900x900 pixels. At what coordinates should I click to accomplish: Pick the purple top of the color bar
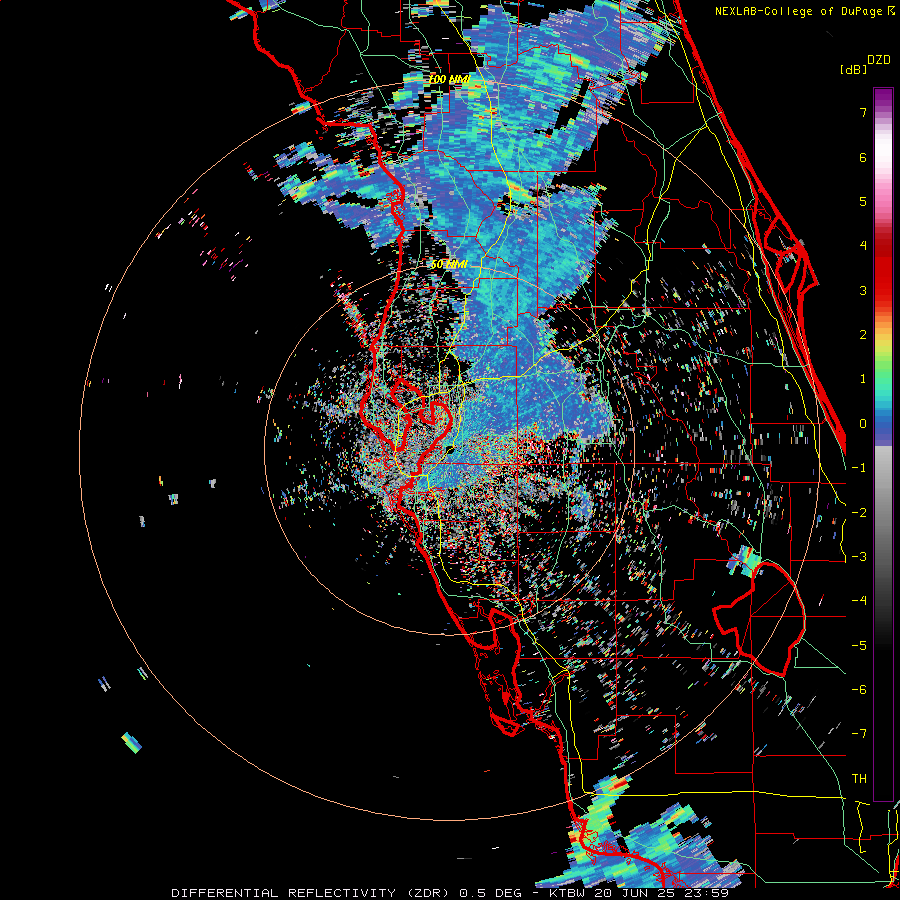pyautogui.click(x=883, y=98)
